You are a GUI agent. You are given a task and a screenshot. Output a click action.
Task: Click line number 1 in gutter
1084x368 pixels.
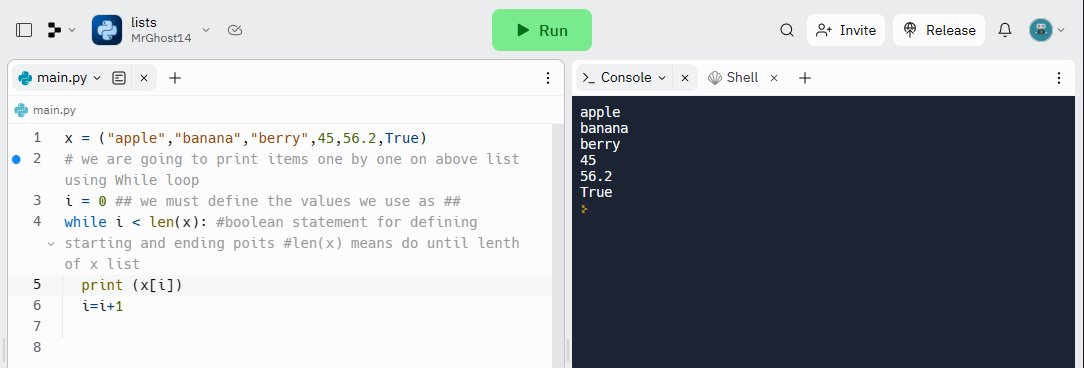37,138
